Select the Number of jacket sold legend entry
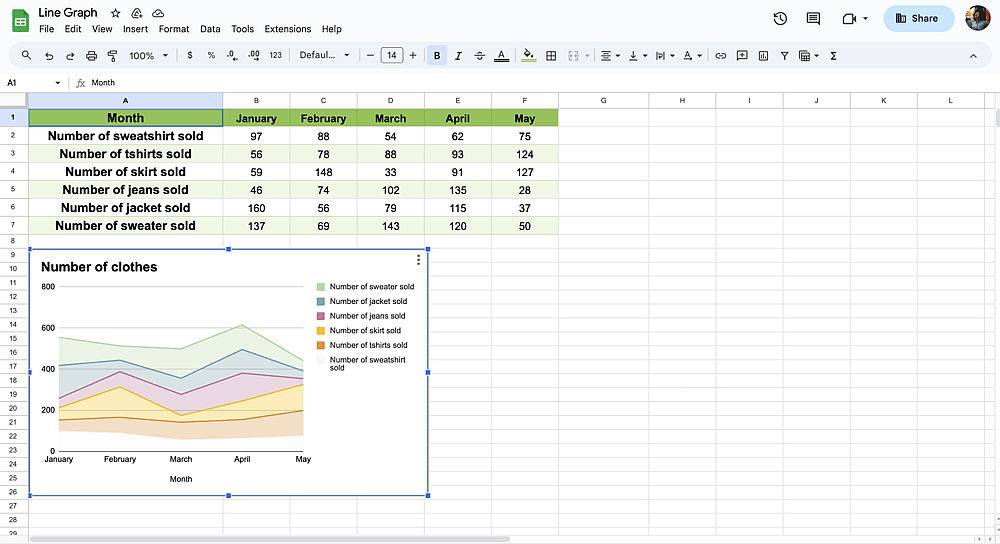This screenshot has height=544, width=1000. tap(362, 301)
